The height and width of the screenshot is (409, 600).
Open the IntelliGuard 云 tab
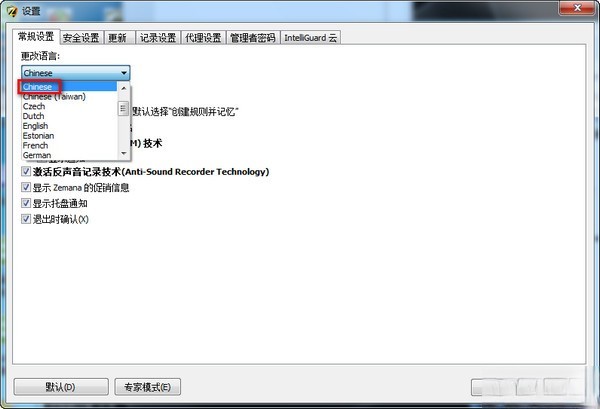tap(310, 37)
